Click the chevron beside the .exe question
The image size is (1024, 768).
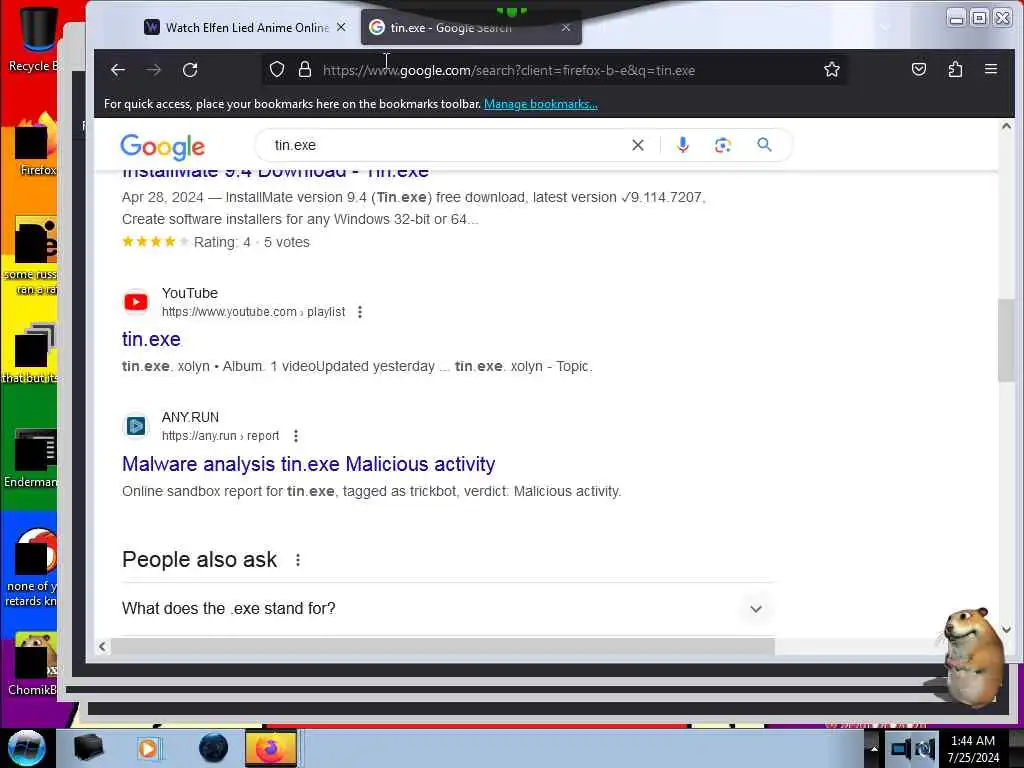point(756,609)
